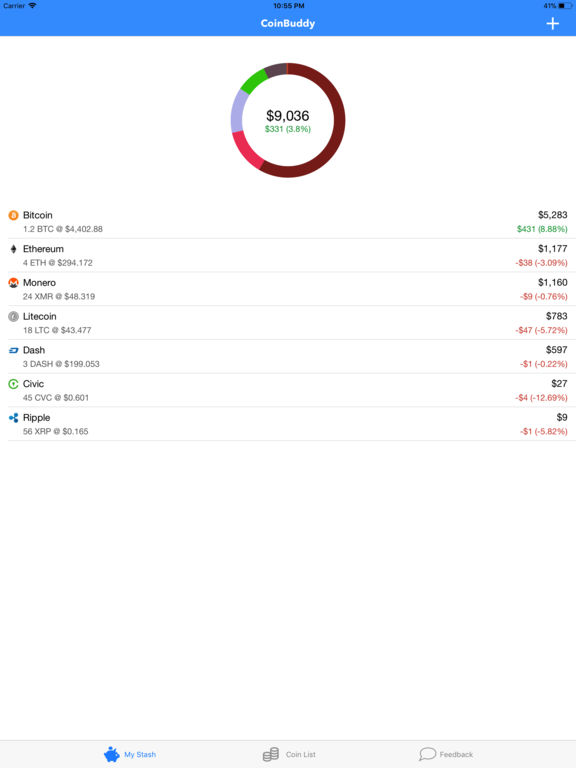This screenshot has height=768, width=576.
Task: Switch to the My Stash tab
Action: tap(130, 754)
